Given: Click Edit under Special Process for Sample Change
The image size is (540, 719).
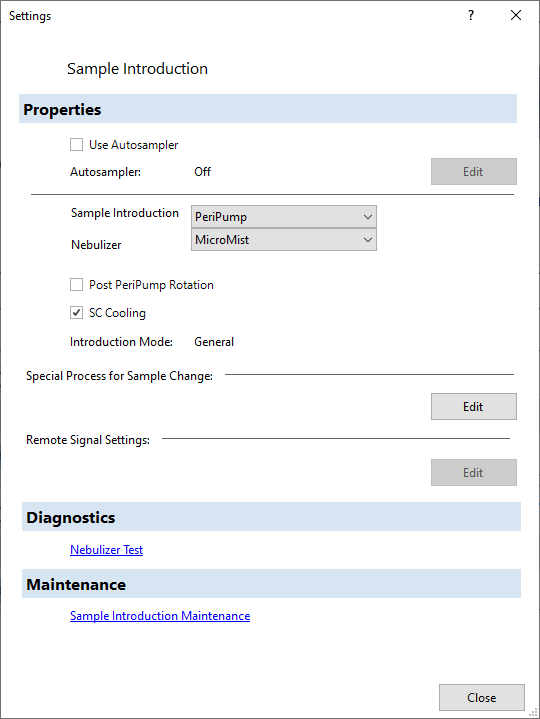Looking at the screenshot, I should (x=474, y=406).
